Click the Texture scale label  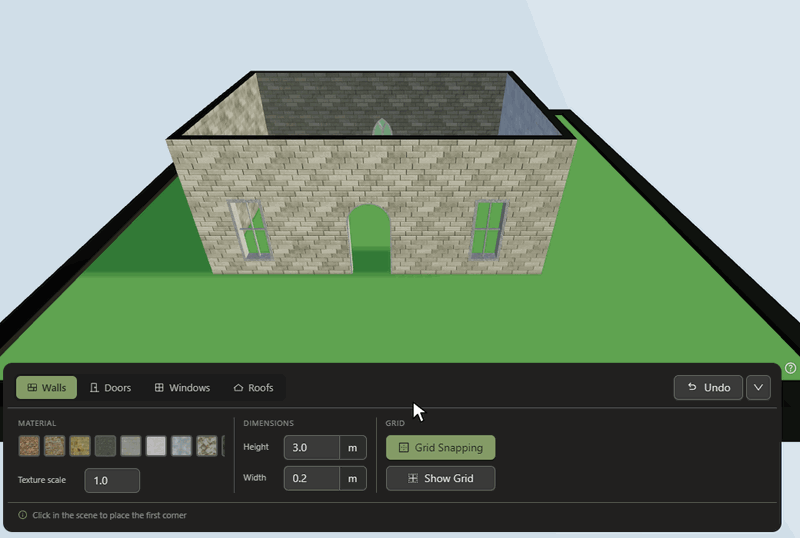click(x=42, y=480)
